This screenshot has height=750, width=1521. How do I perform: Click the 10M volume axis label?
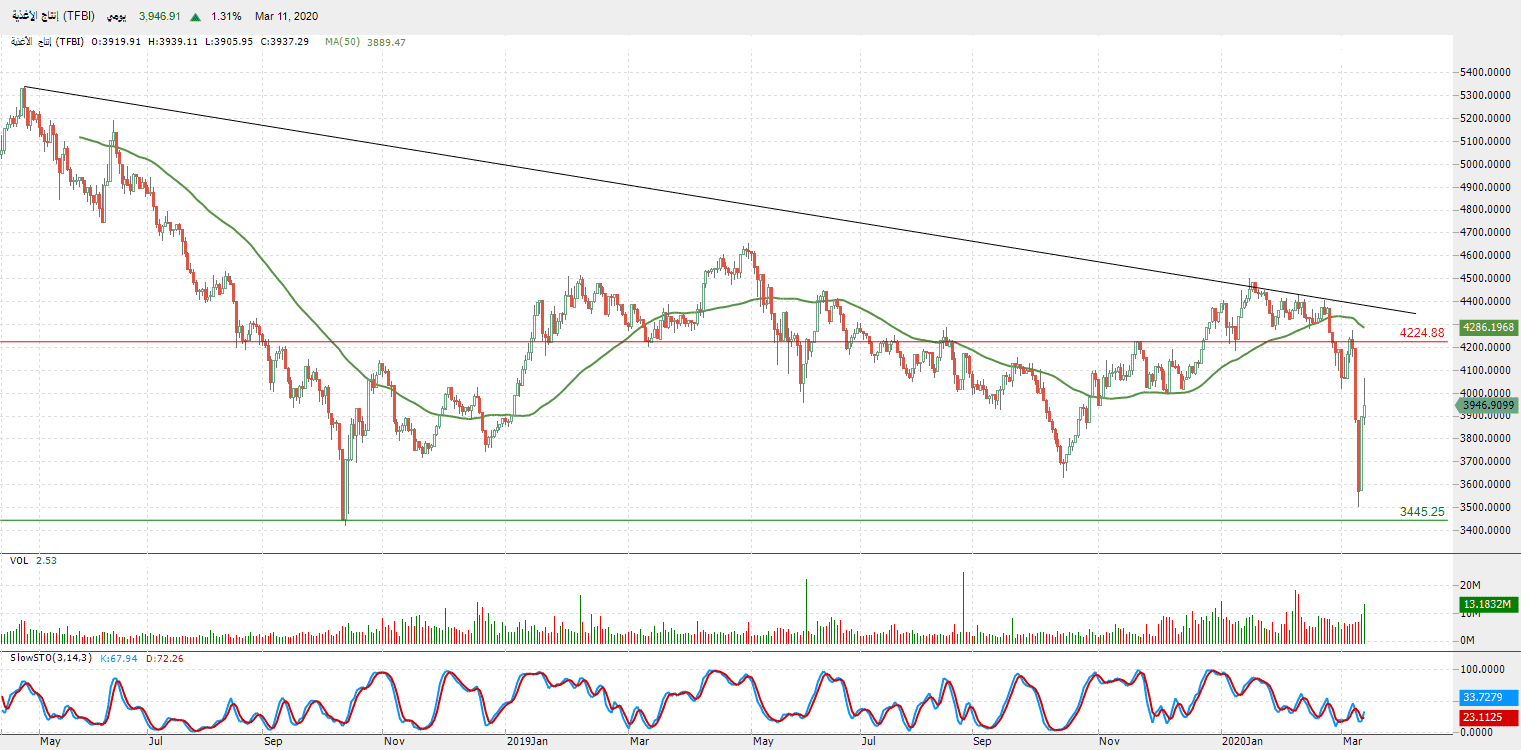(1472, 613)
